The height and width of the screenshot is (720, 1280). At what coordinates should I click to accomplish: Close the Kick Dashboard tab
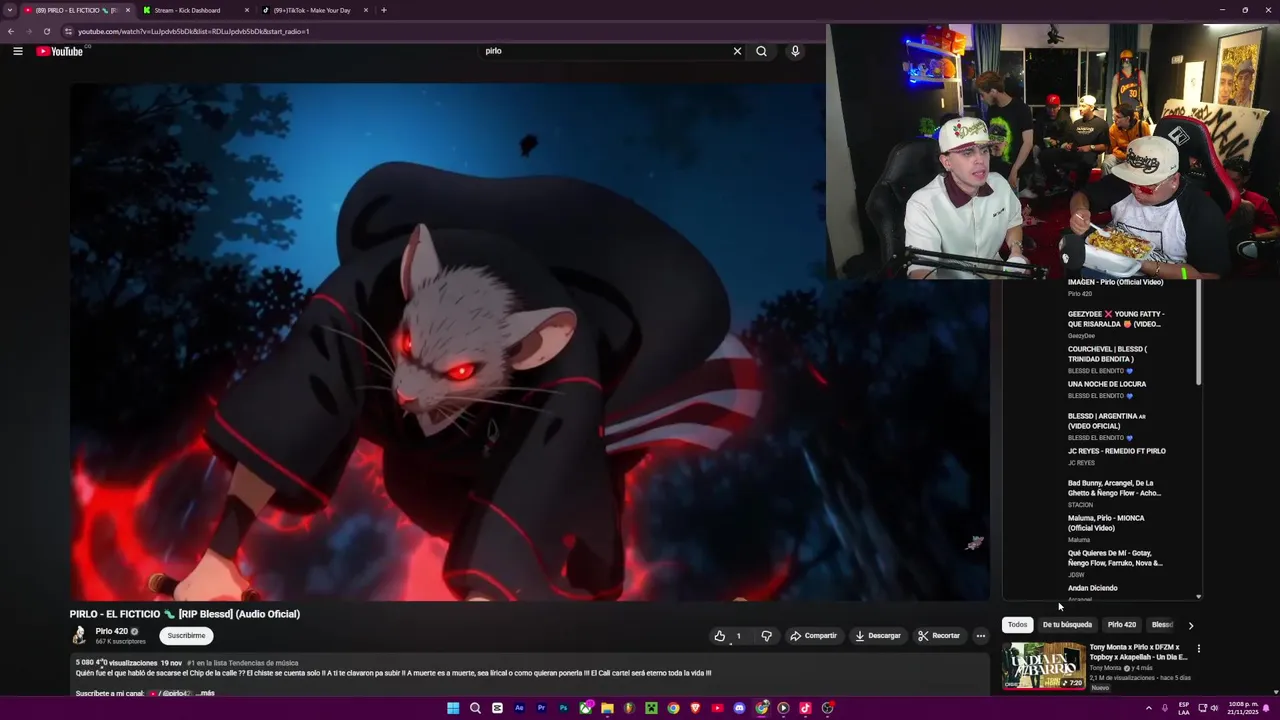coord(247,10)
